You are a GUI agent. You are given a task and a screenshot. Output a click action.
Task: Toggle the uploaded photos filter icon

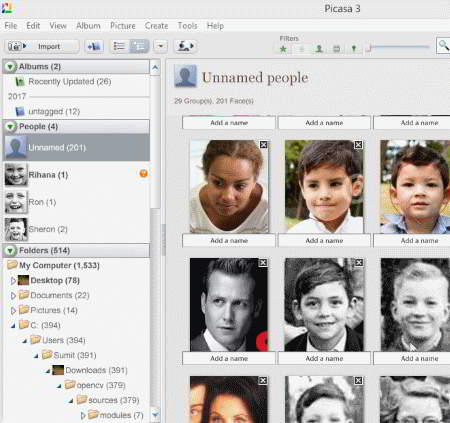301,49
